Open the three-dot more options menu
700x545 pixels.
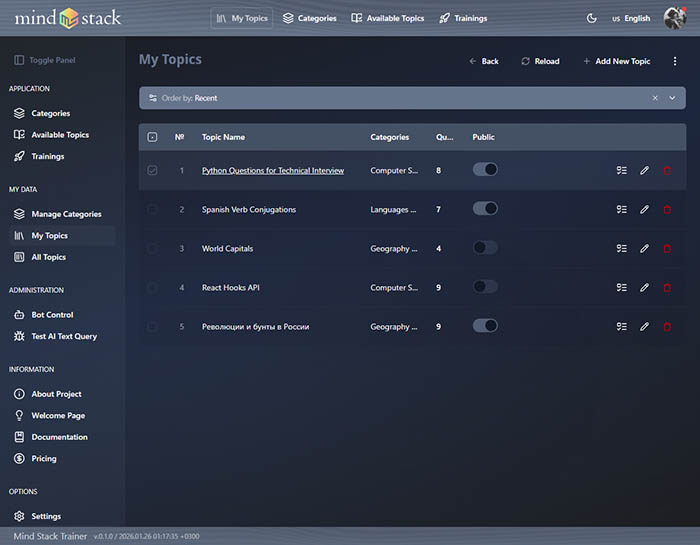(675, 61)
